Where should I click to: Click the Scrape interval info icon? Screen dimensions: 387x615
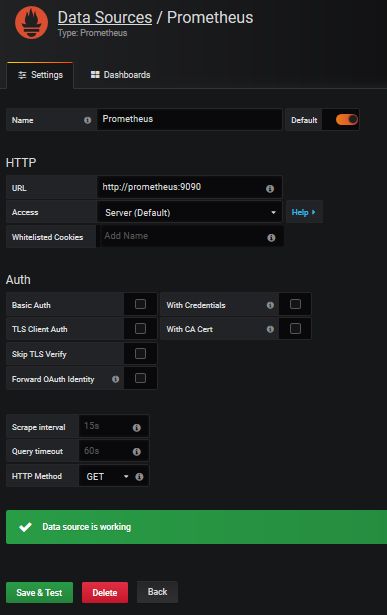[136, 428]
